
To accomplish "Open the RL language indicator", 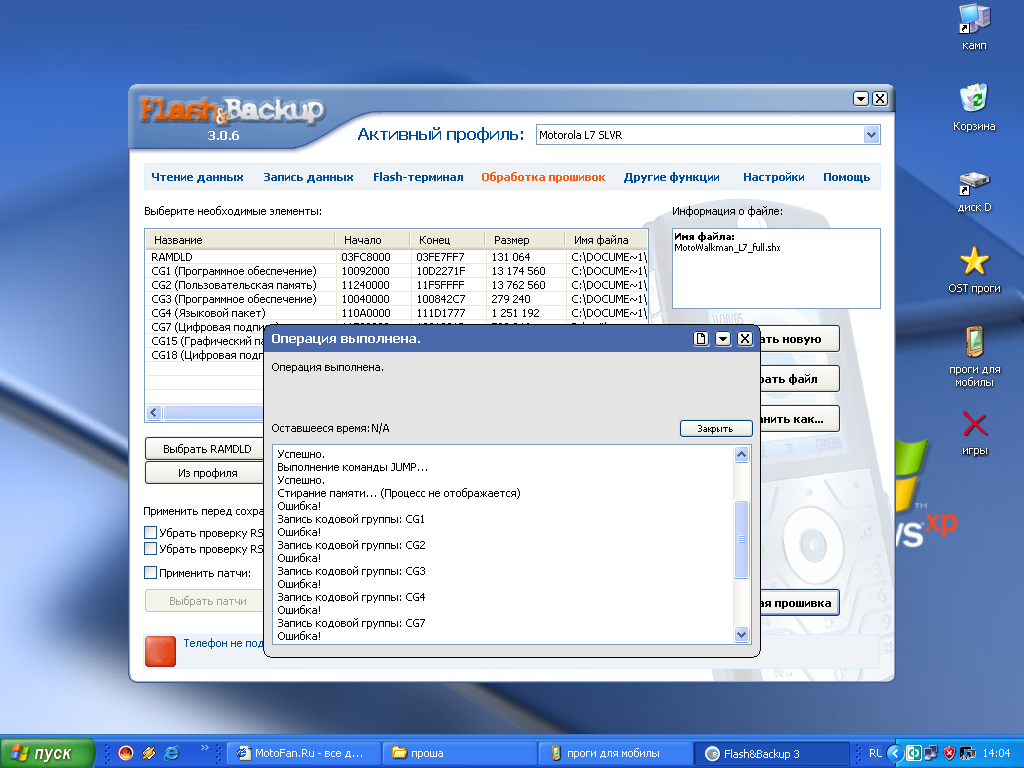I will click(x=875, y=753).
